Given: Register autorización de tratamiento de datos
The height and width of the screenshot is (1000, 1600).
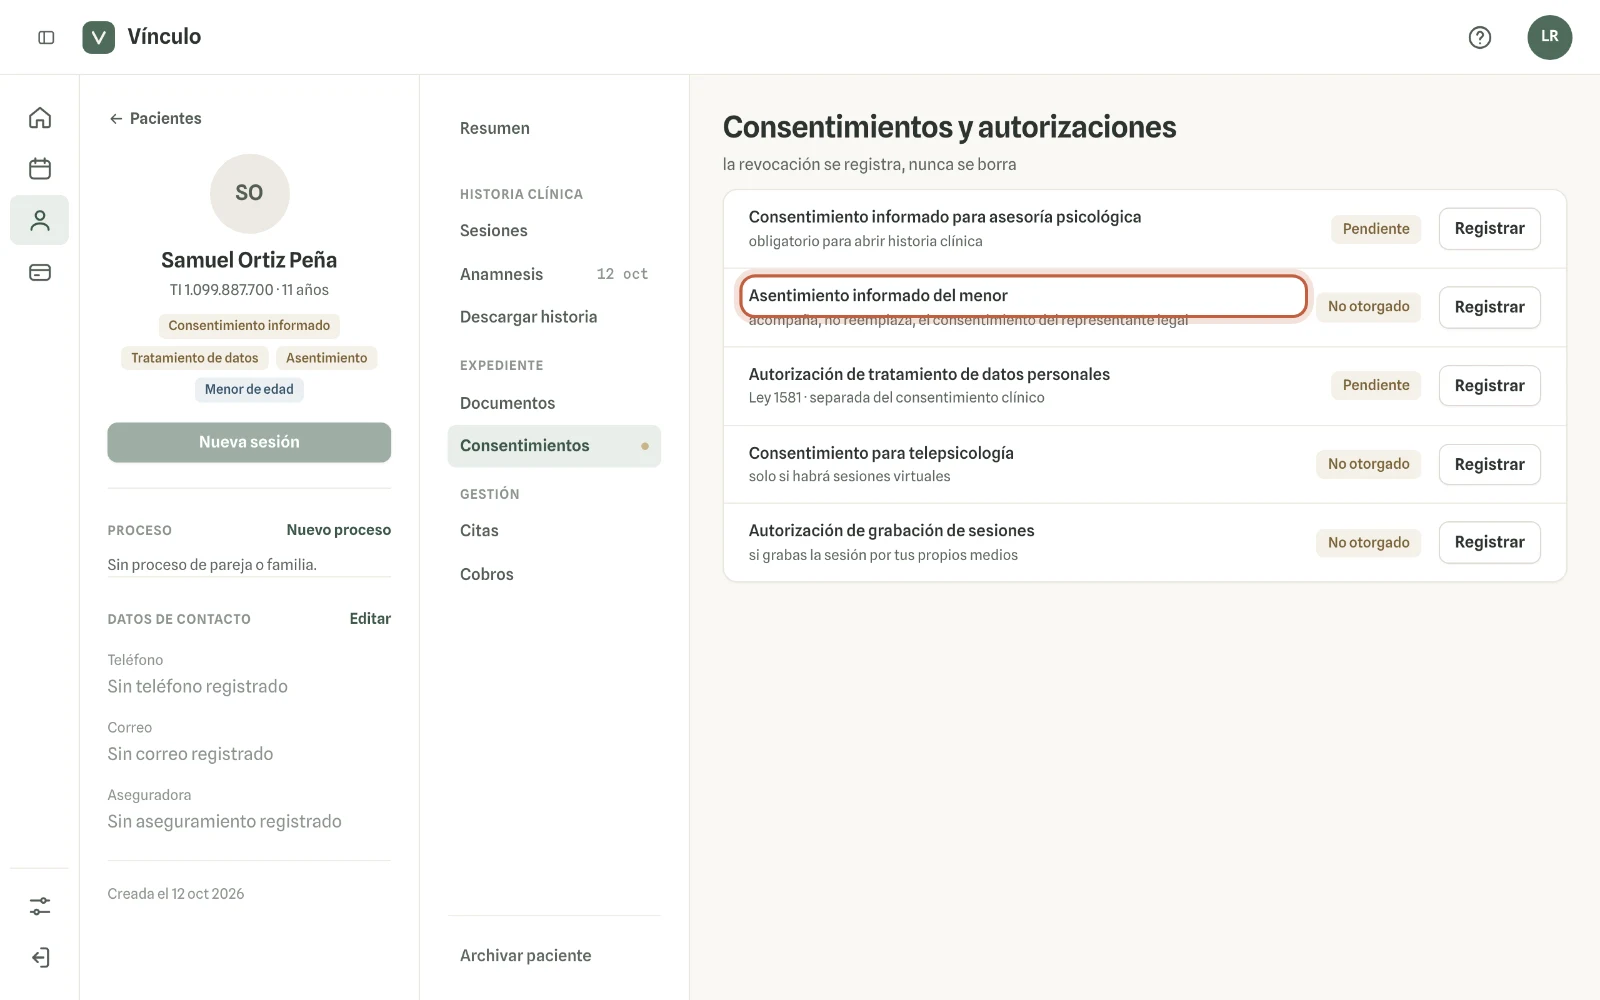Looking at the screenshot, I should point(1489,386).
